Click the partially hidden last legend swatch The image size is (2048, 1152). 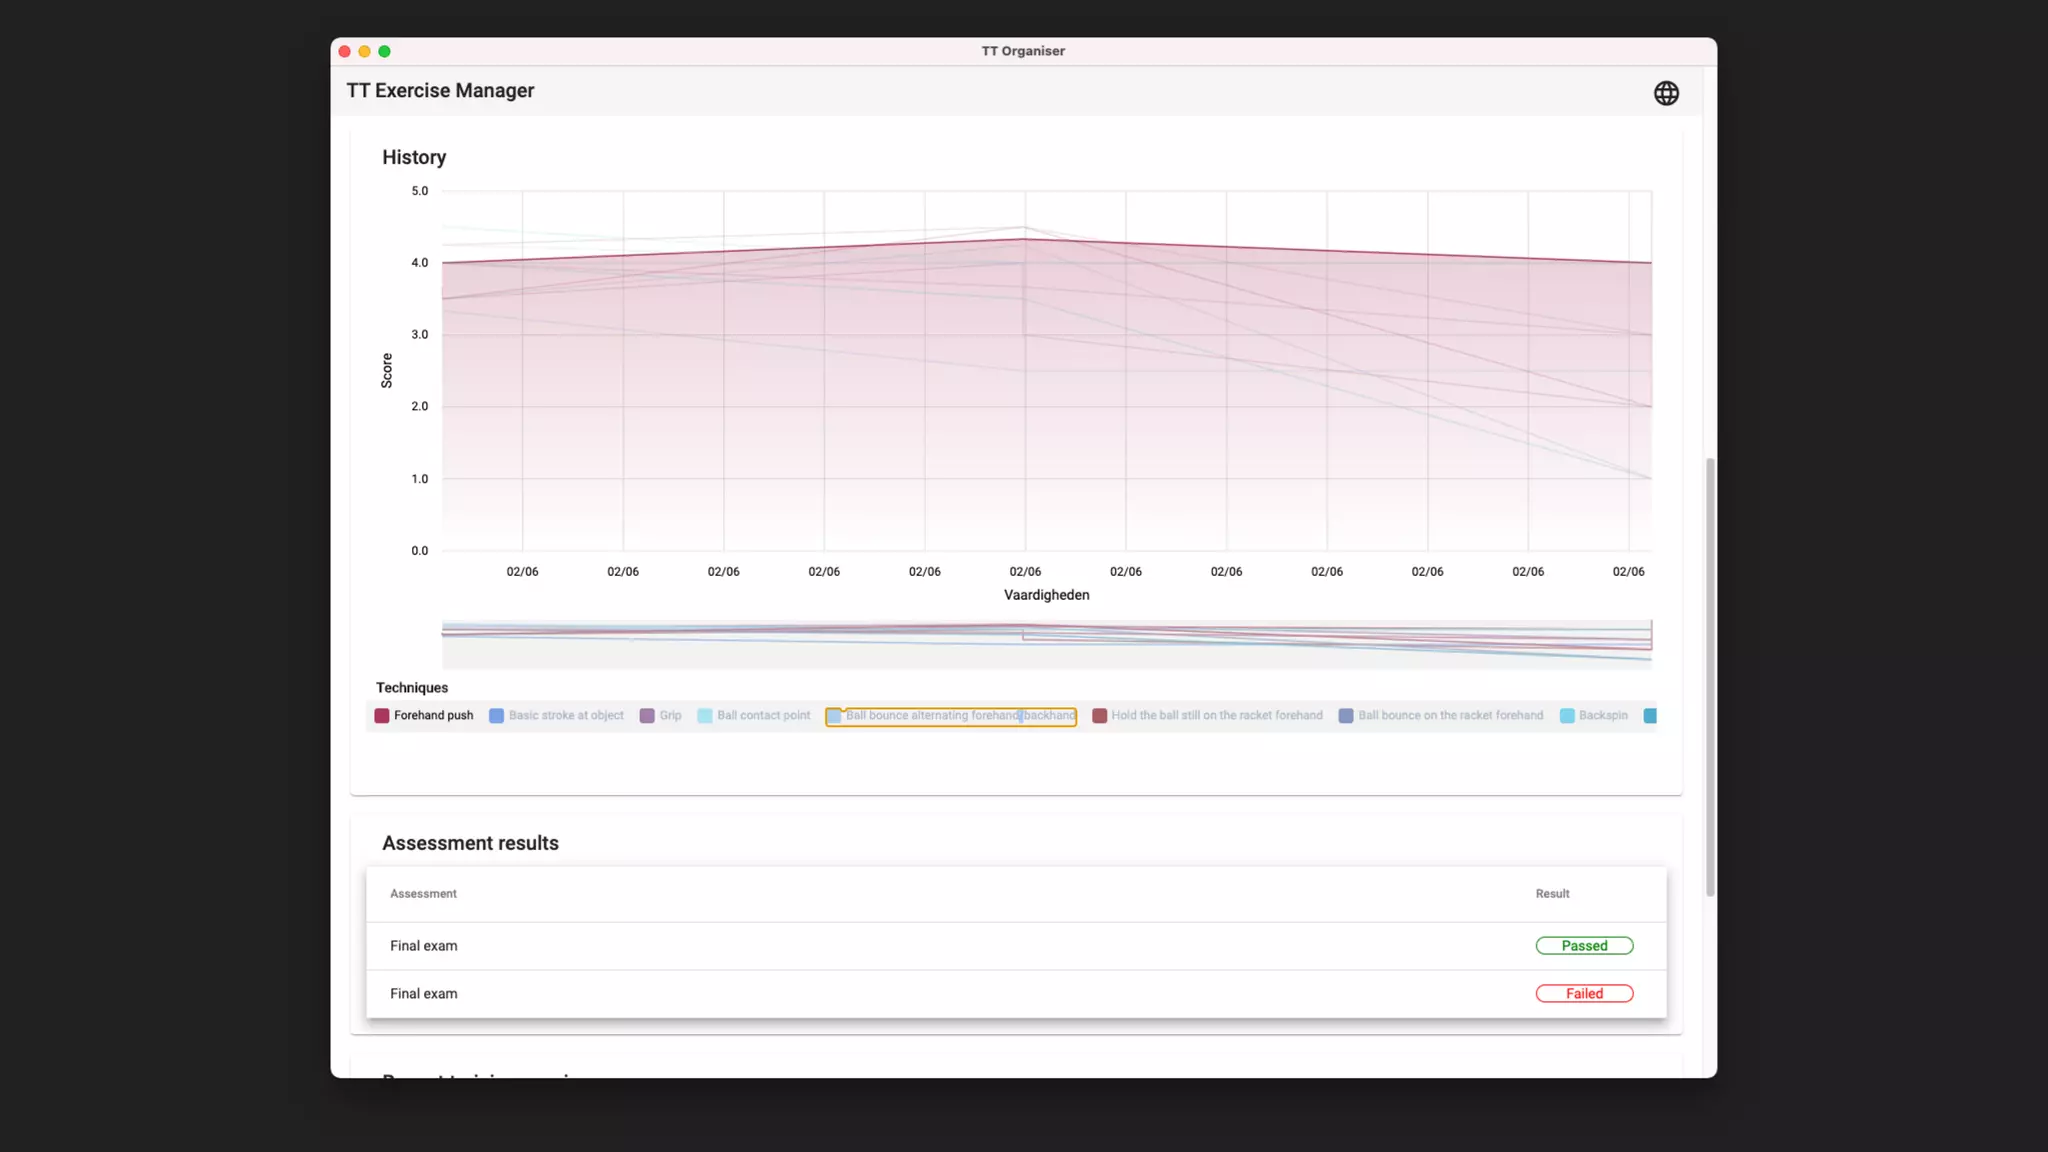coord(1650,716)
